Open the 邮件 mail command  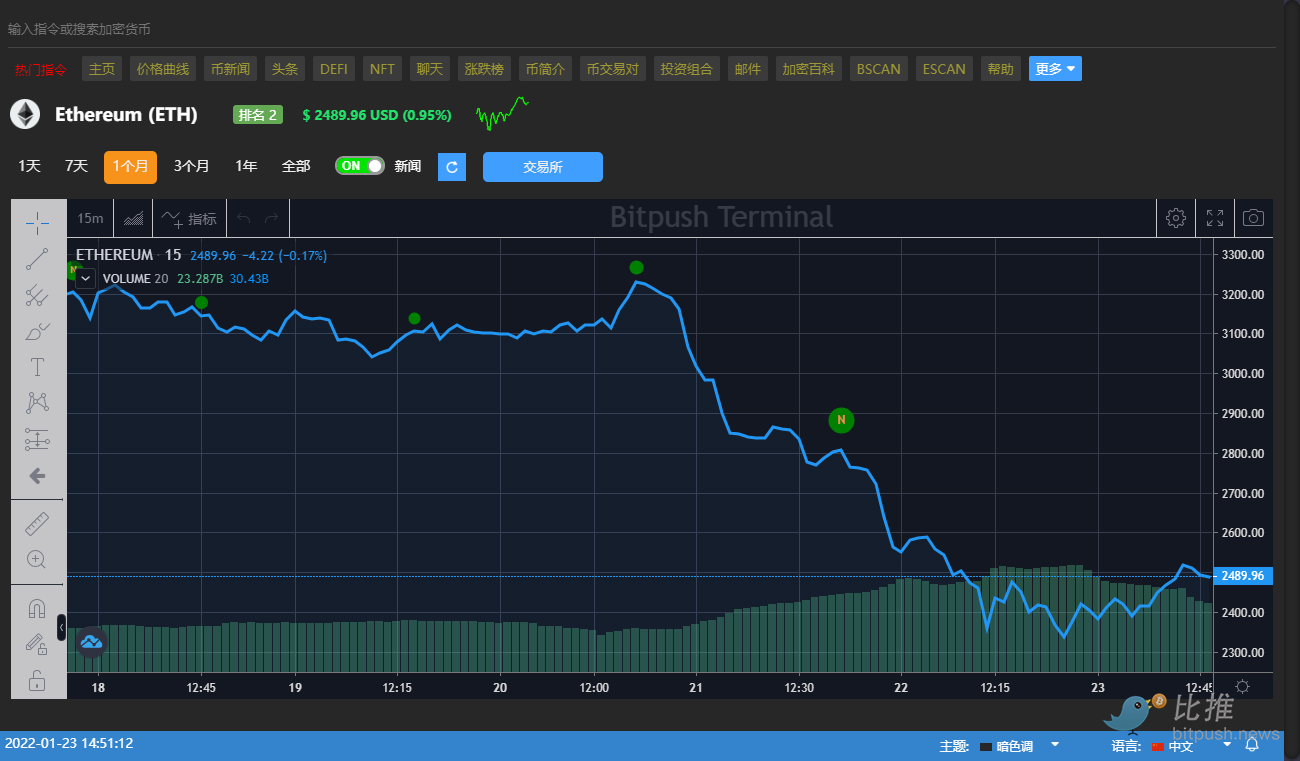[x=748, y=69]
